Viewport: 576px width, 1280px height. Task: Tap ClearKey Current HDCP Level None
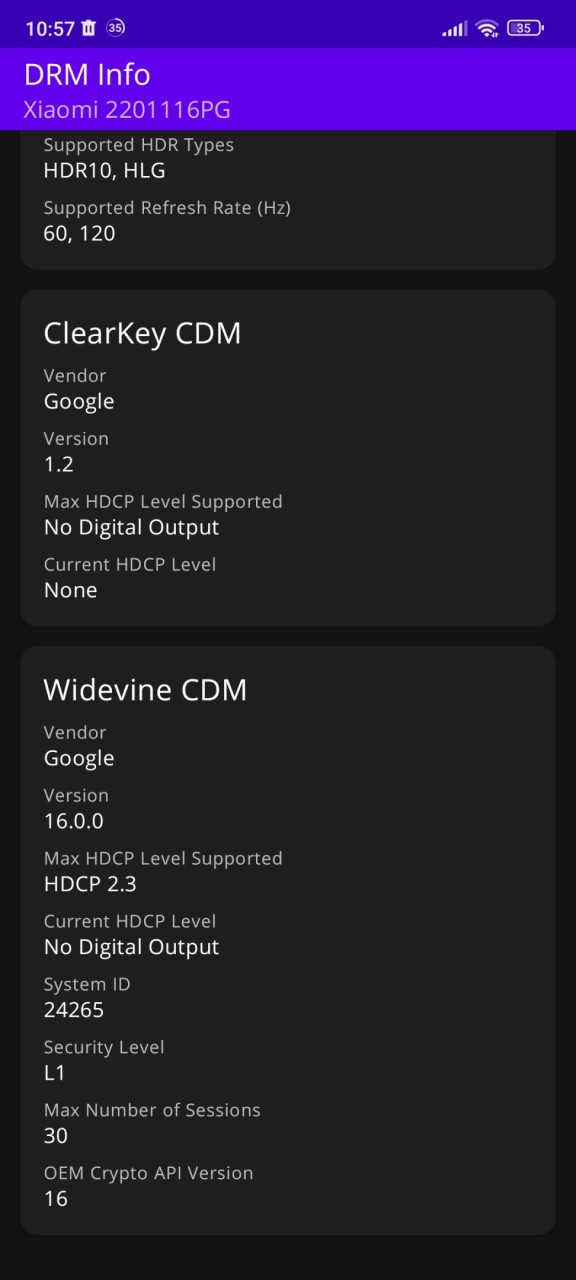[70, 590]
